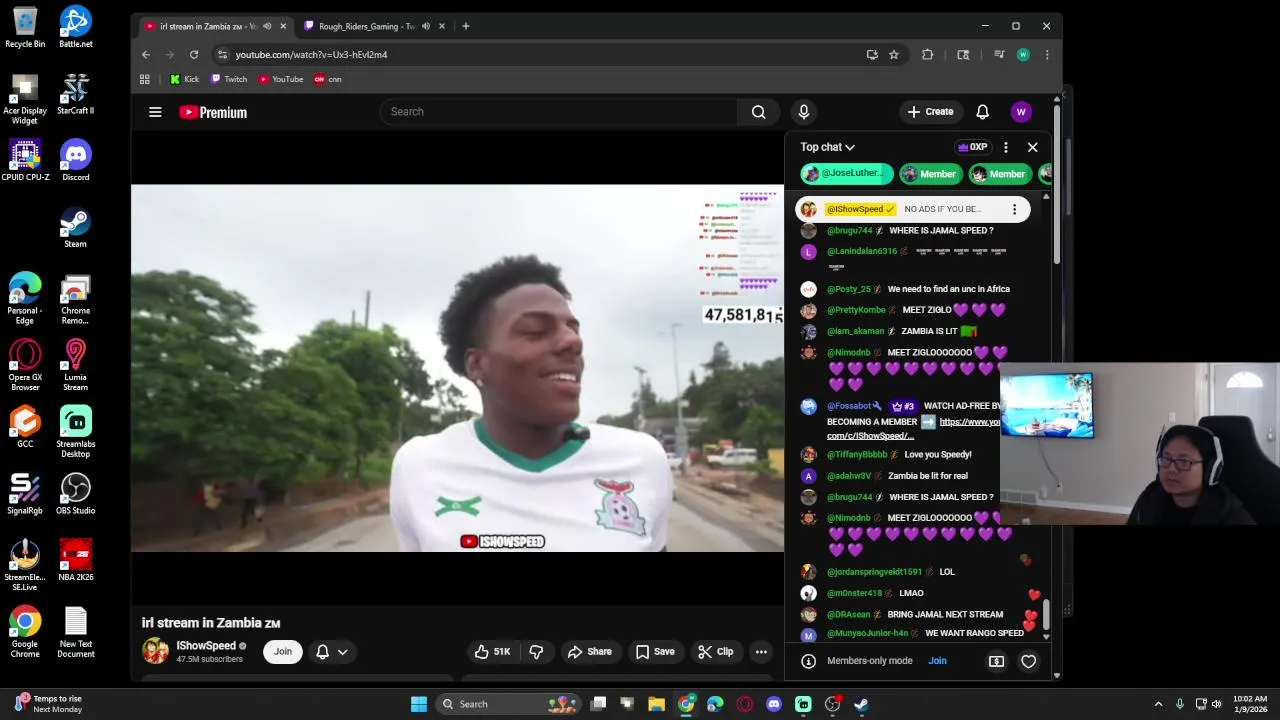The width and height of the screenshot is (1280, 720).
Task: Open IShowSpeed channel name link
Action: [206, 646]
